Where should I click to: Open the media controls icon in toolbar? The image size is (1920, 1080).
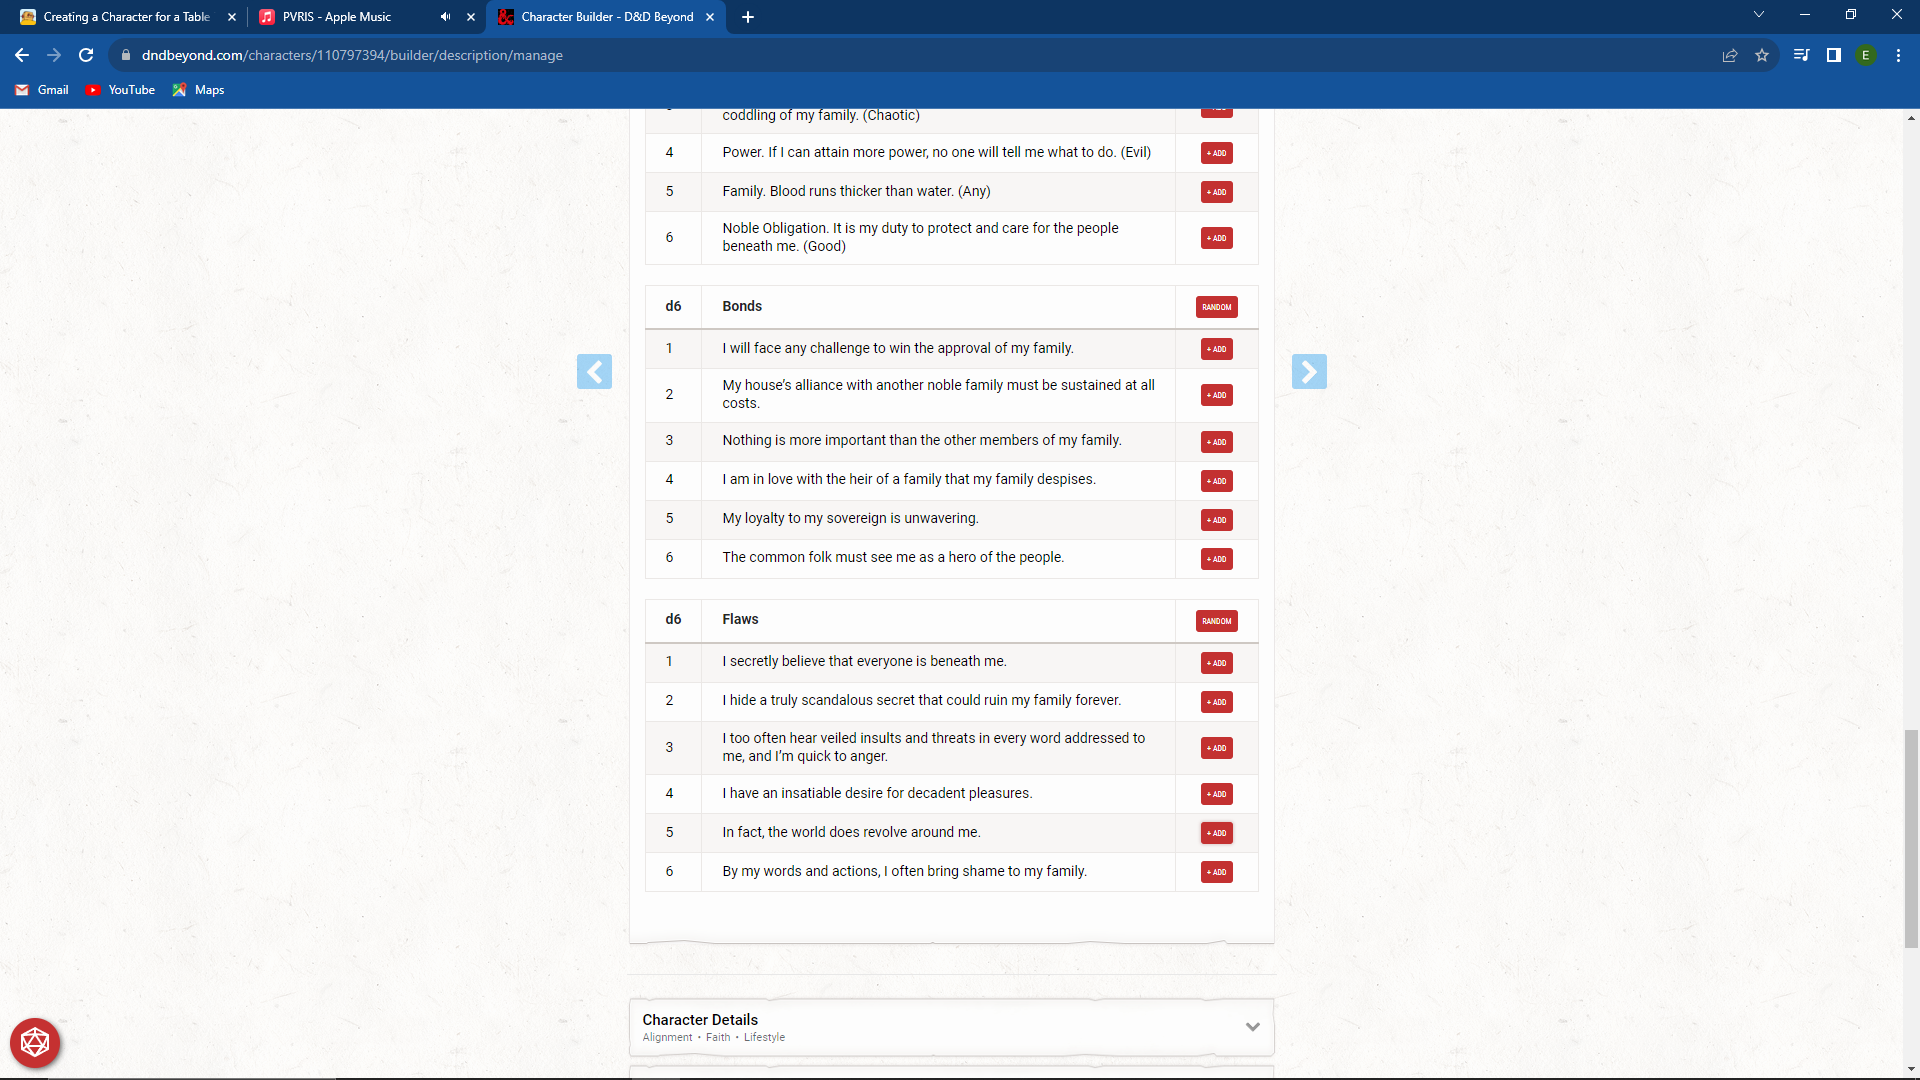point(1800,55)
